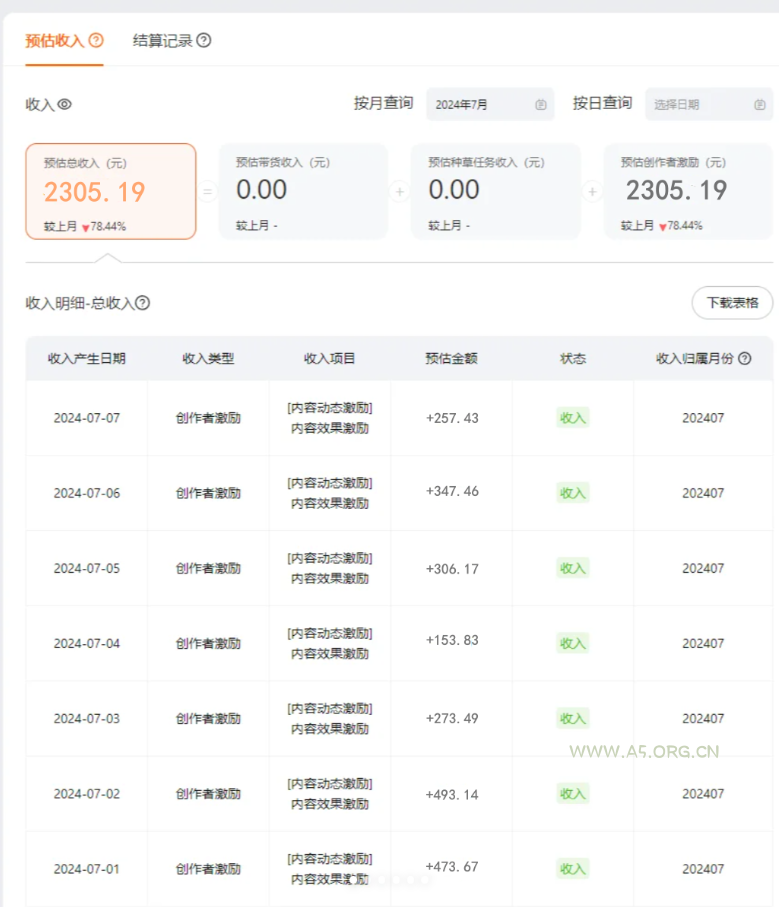Viewport: 779px width, 907px height.
Task: Switch to the 预估收入 tab
Action: [x=55, y=41]
